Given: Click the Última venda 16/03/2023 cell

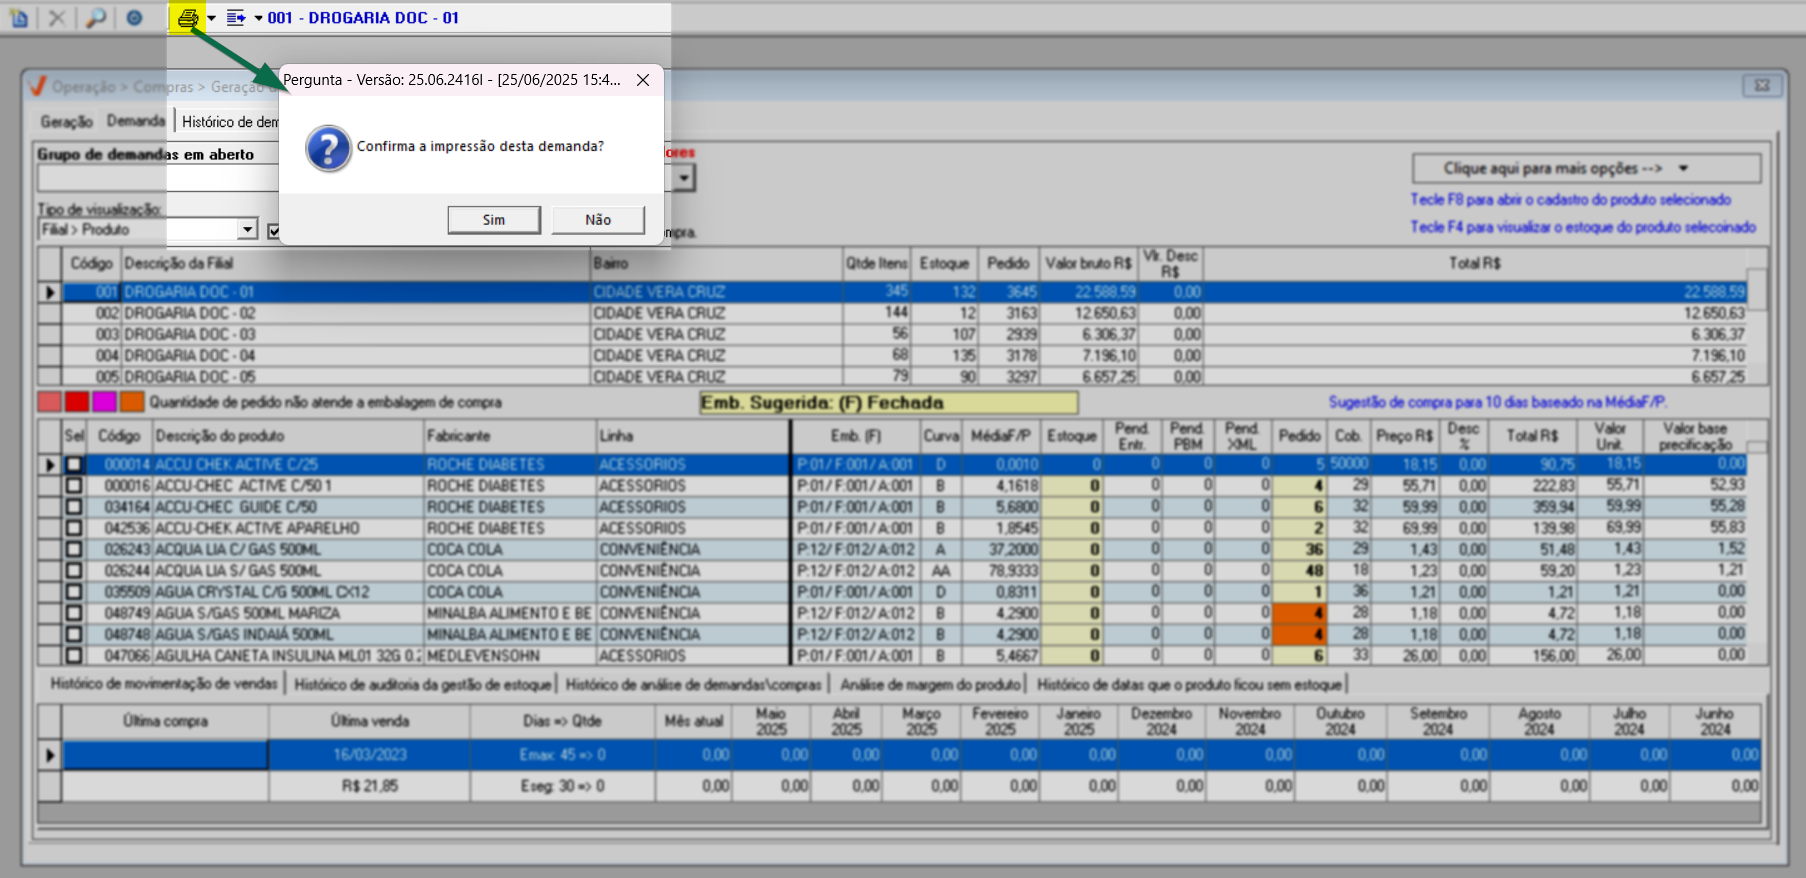Looking at the screenshot, I should click(x=369, y=755).
